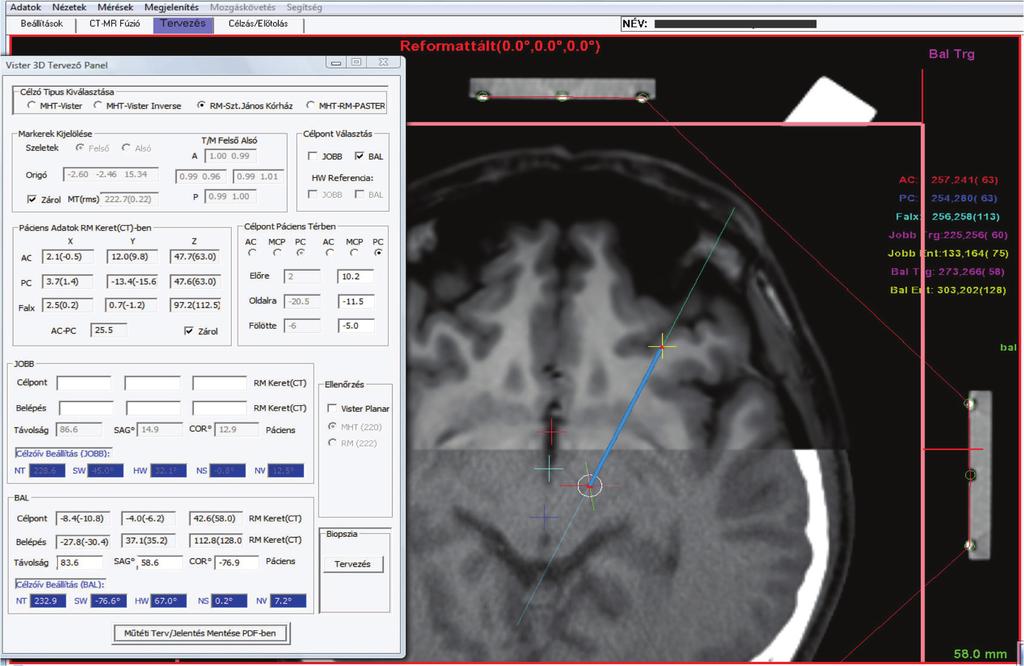Image resolution: width=1024 pixels, height=666 pixels.
Task: Maximize the Vister 3D Tervező Panel window
Action: (x=356, y=63)
